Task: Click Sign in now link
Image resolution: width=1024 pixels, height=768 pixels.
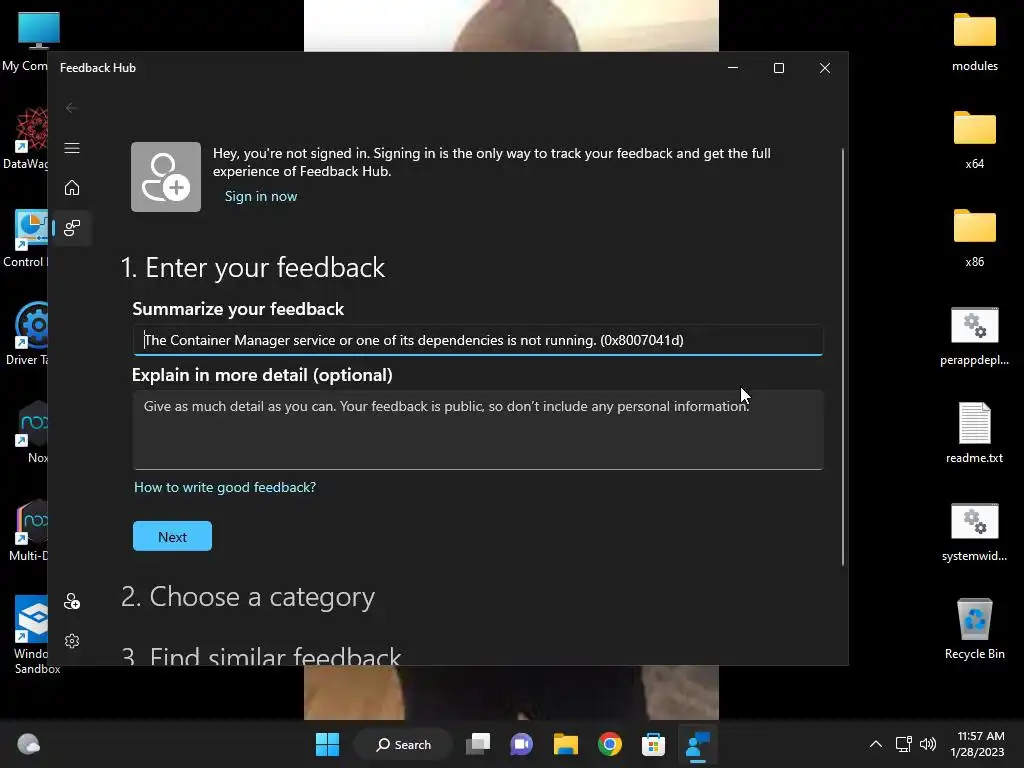Action: tap(261, 197)
